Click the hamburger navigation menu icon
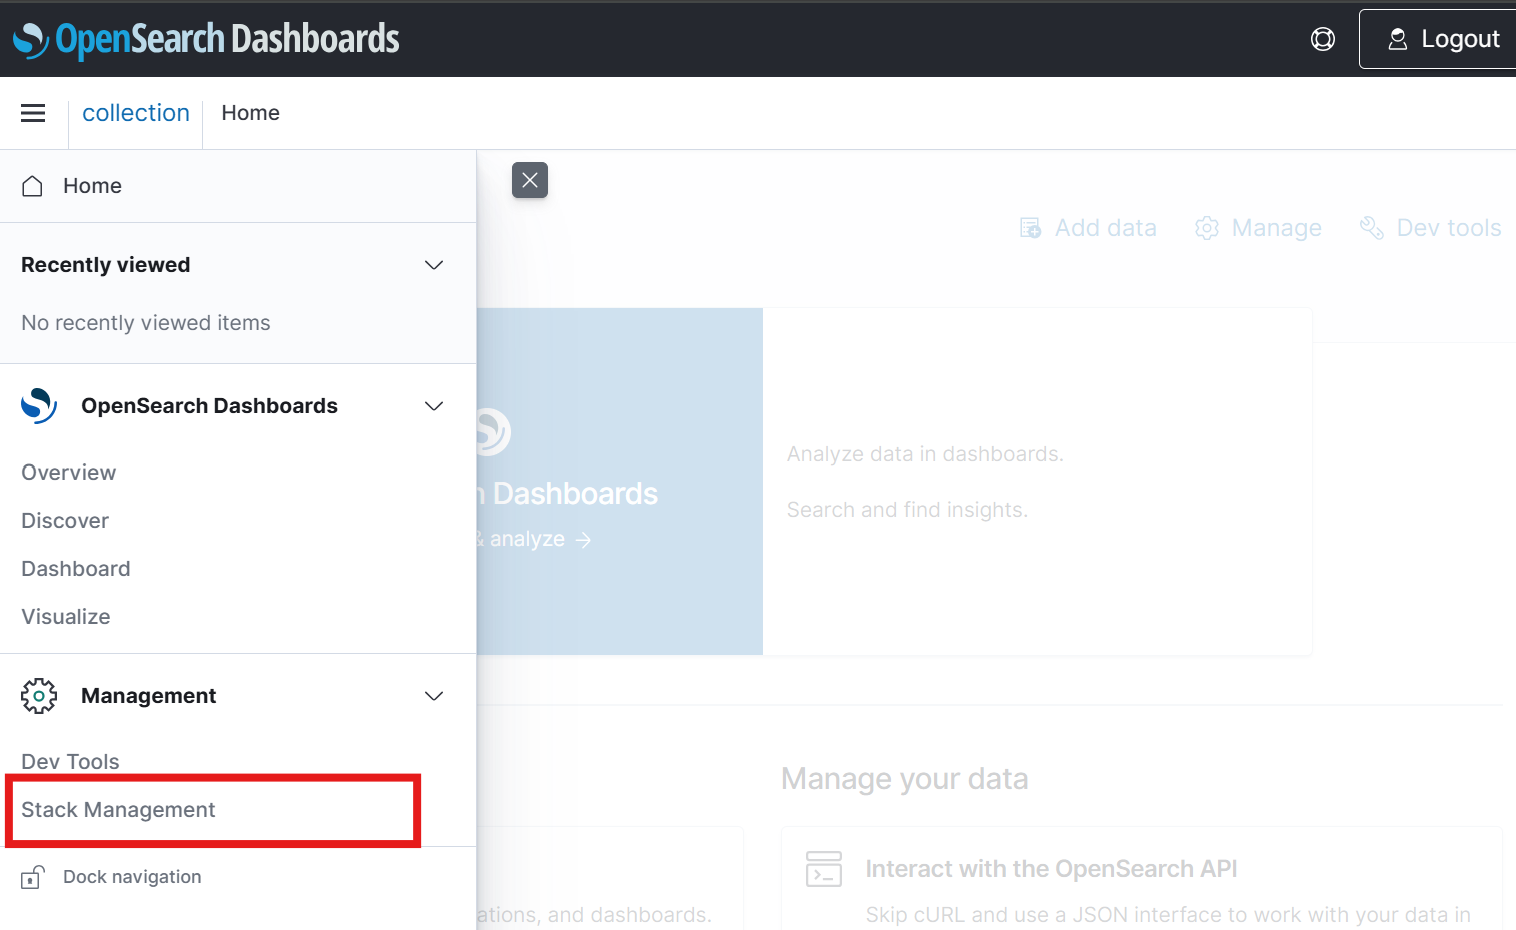 (x=33, y=113)
